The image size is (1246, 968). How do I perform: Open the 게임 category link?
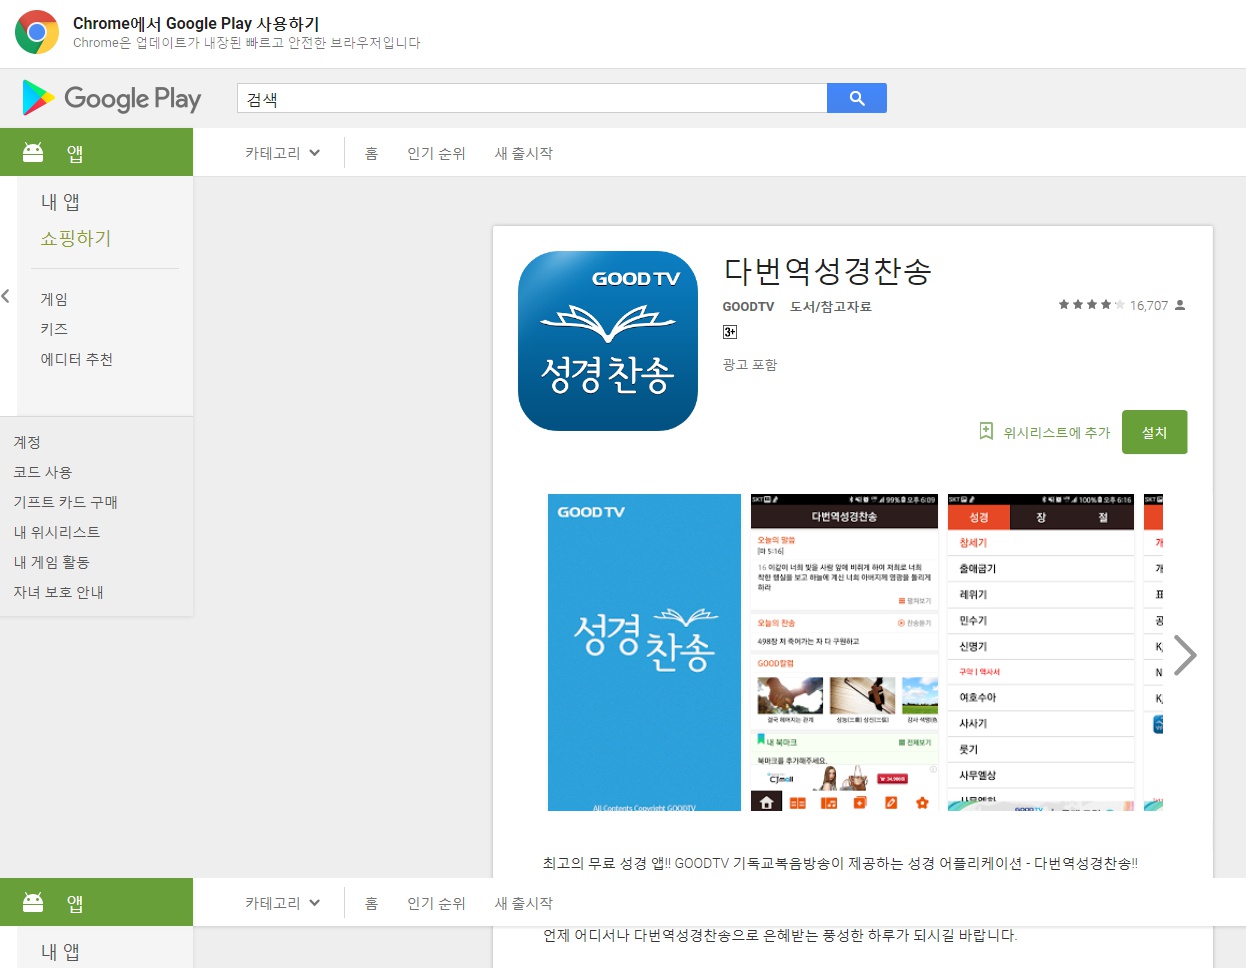(x=54, y=299)
